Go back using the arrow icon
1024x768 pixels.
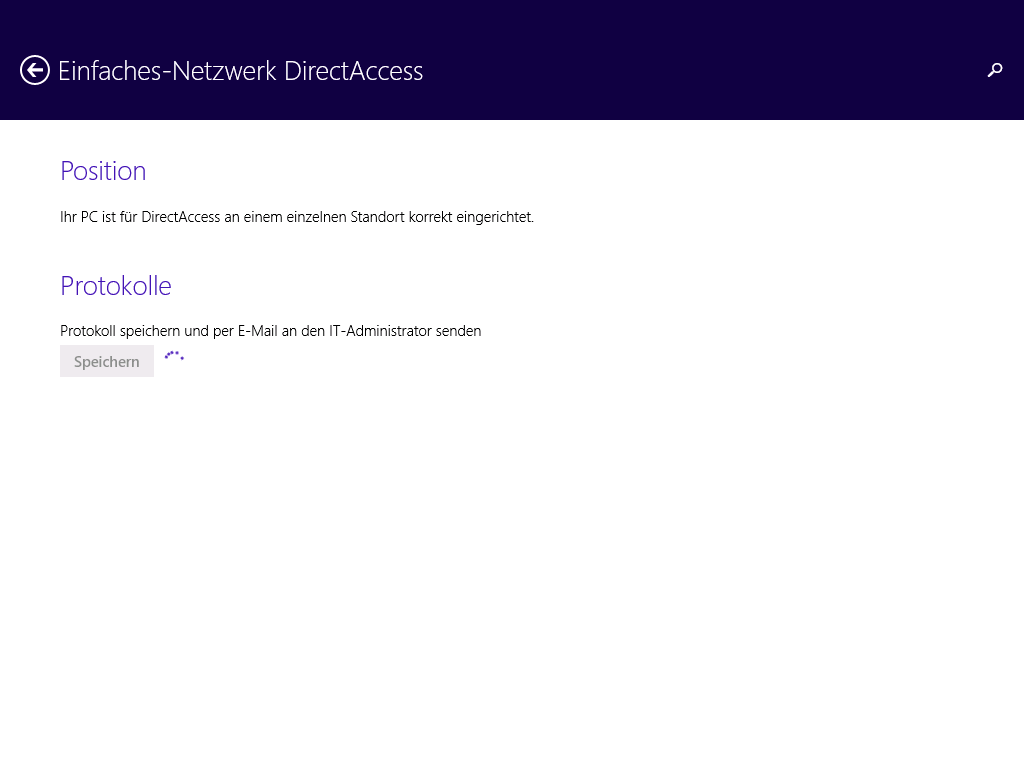(x=35, y=71)
